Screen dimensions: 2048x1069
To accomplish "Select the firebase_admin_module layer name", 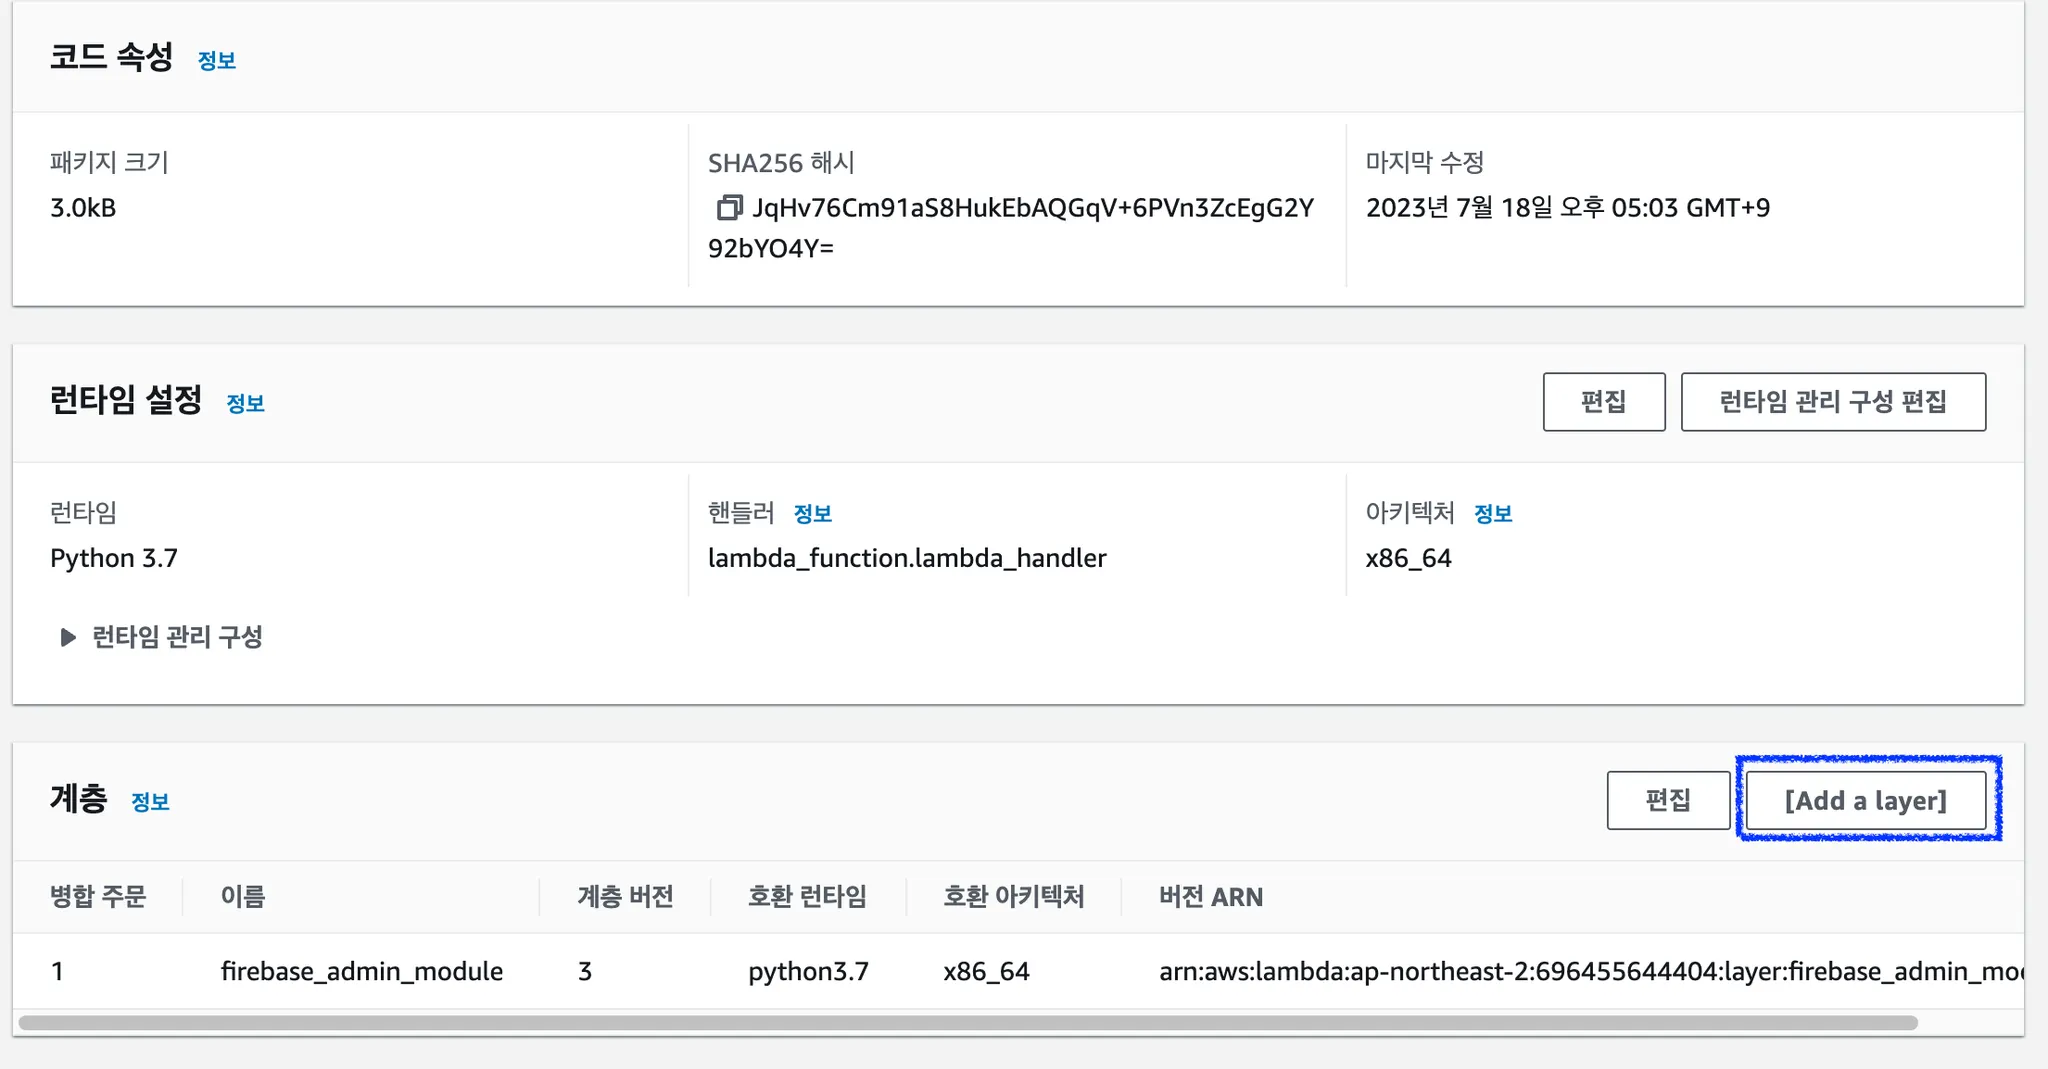I will coord(361,971).
